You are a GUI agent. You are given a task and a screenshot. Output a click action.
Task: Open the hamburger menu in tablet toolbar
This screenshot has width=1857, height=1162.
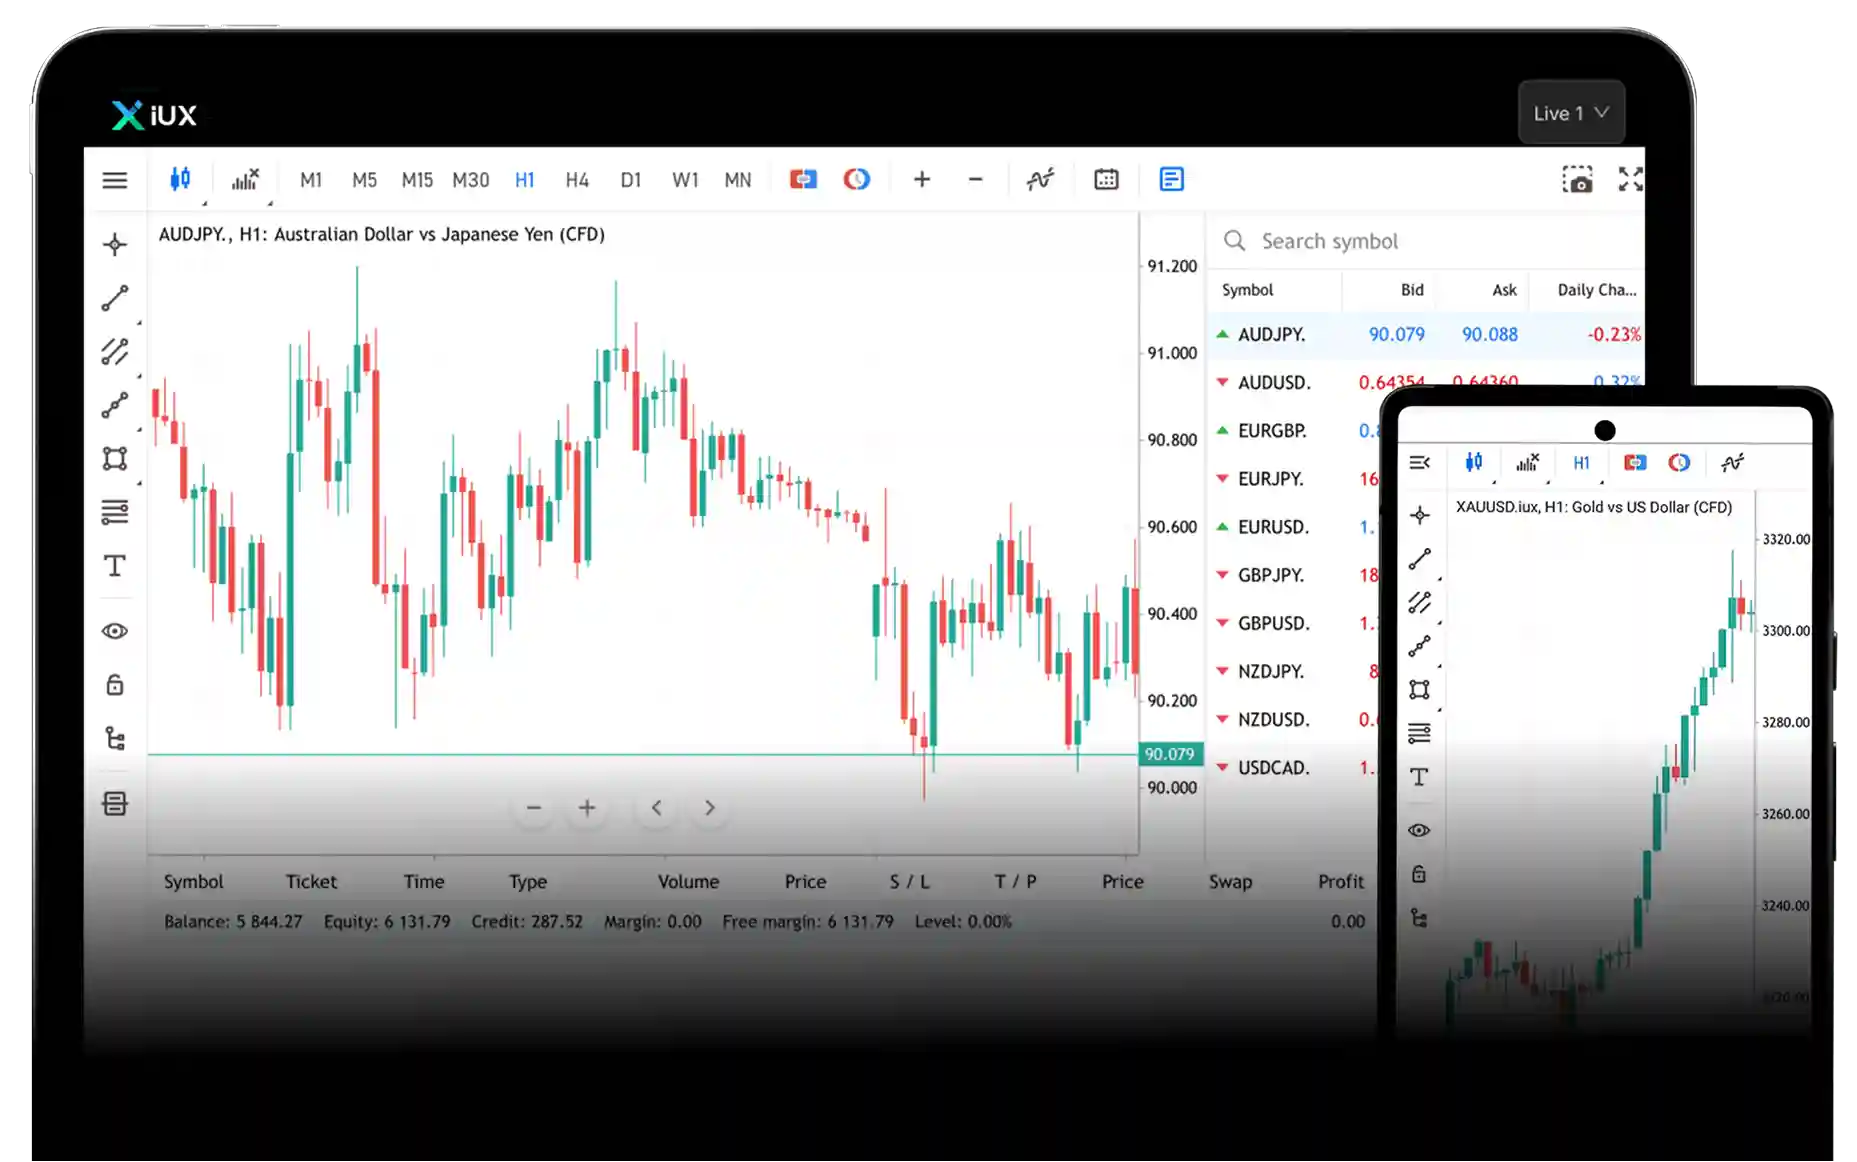[115, 180]
